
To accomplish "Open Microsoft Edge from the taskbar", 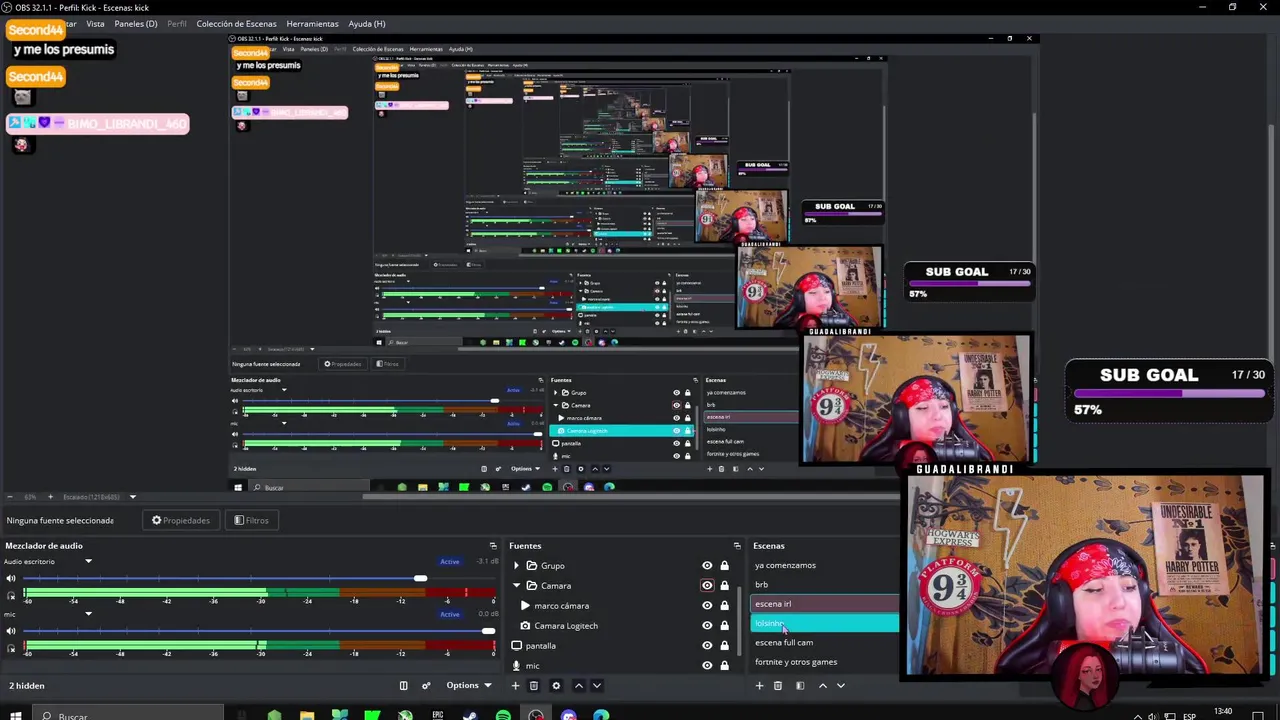I will (x=601, y=716).
